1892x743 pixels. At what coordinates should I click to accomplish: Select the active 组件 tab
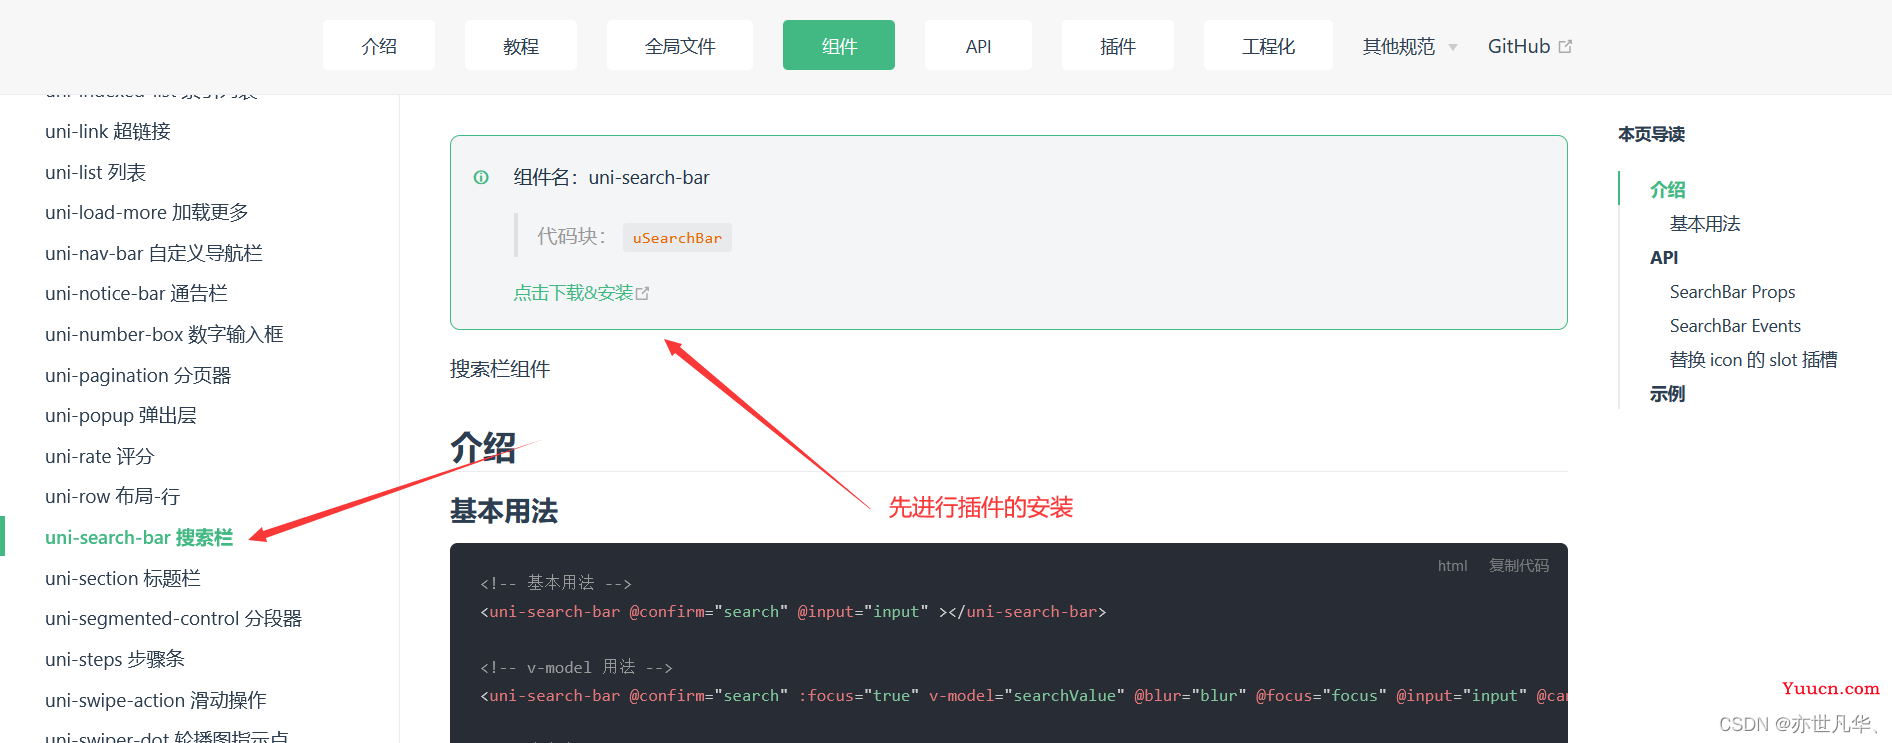(x=839, y=46)
